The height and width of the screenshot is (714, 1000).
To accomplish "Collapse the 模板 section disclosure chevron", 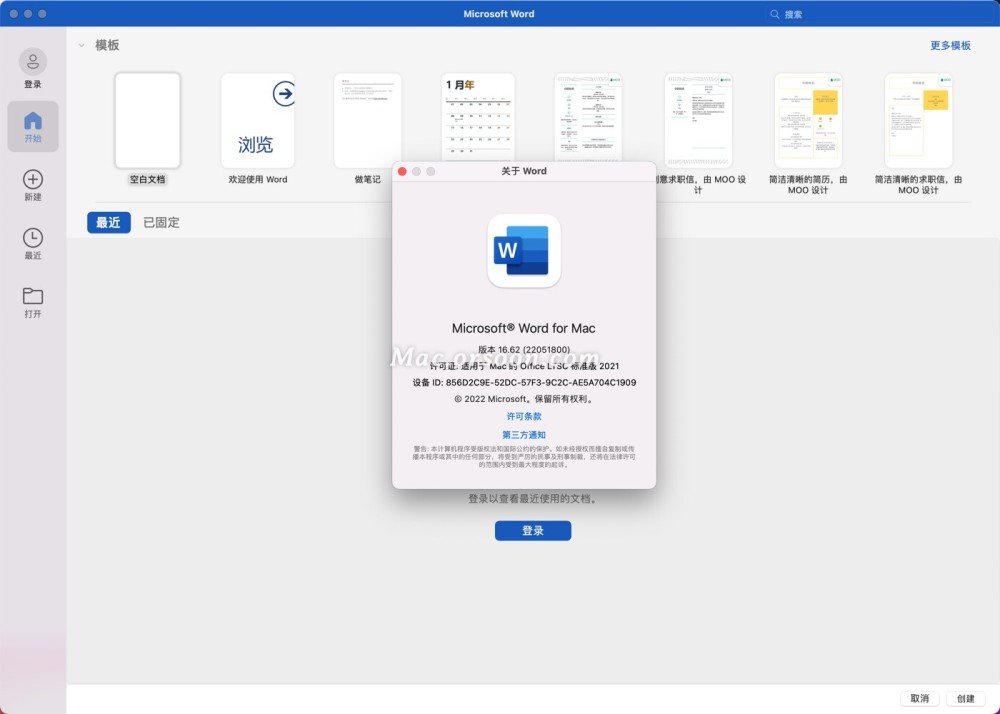I will tap(81, 46).
